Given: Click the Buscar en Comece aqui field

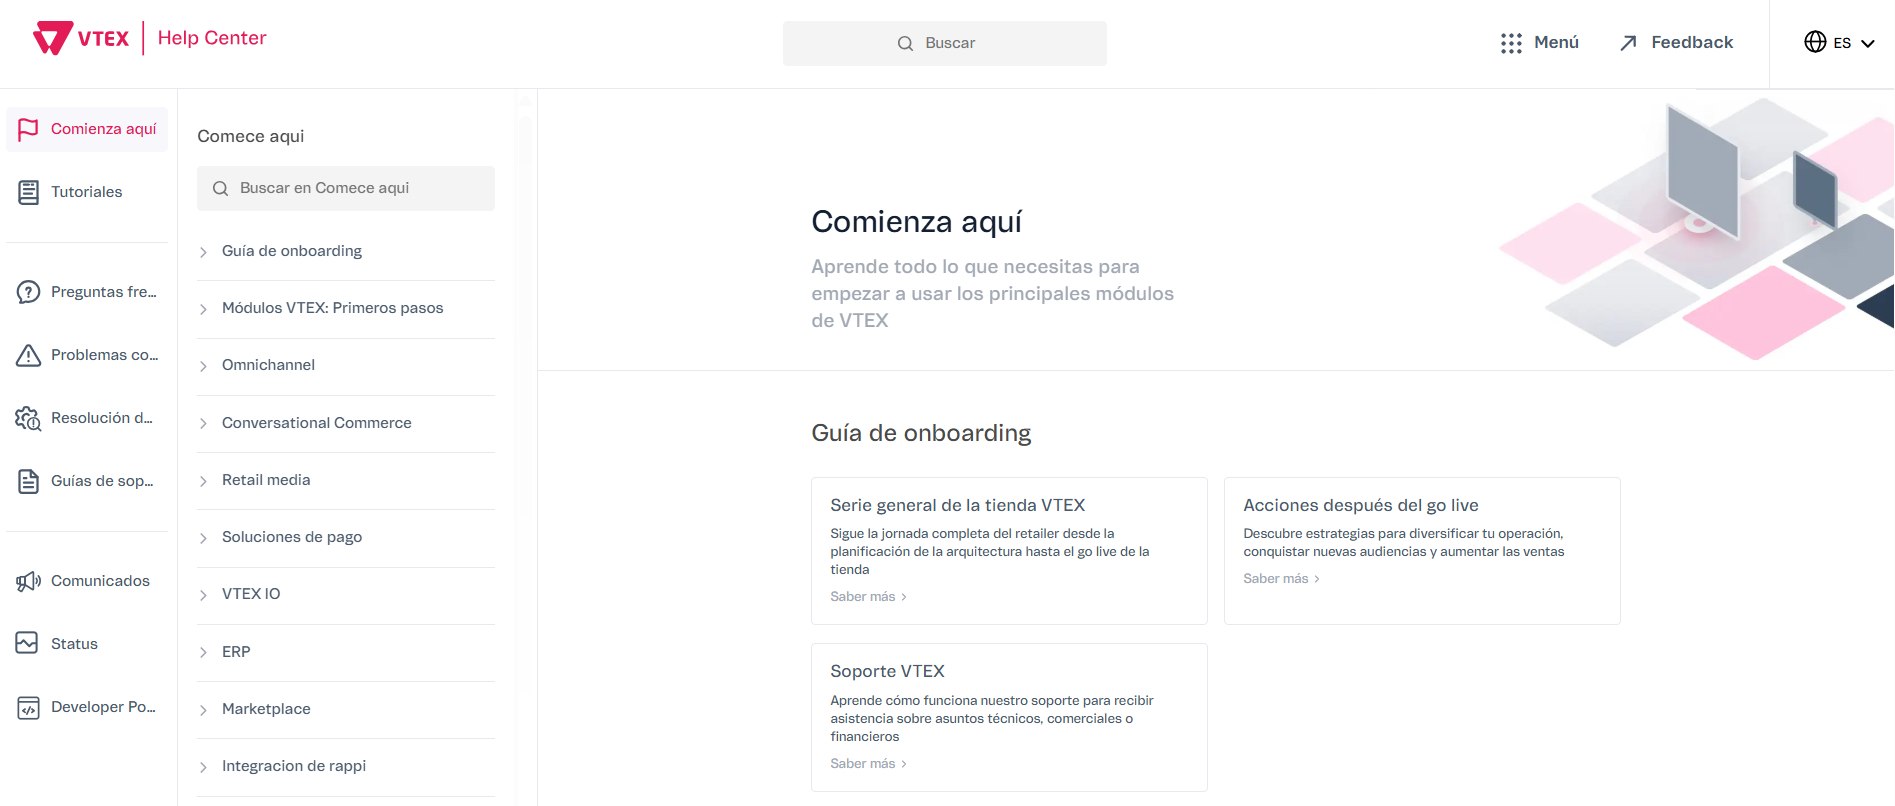Looking at the screenshot, I should pyautogui.click(x=346, y=188).
